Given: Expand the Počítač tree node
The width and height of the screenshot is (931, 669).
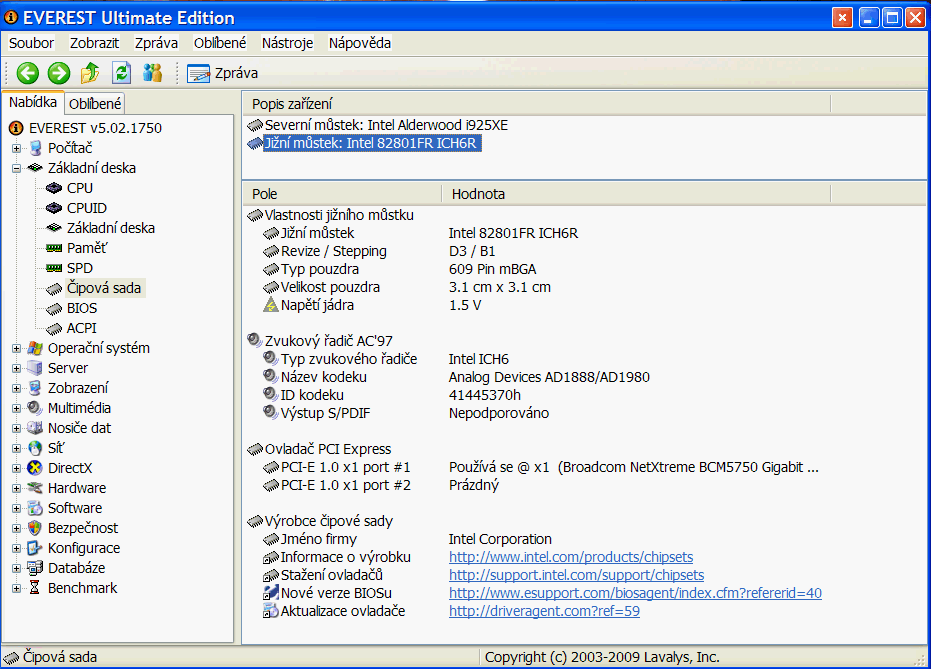Looking at the screenshot, I should point(16,148).
